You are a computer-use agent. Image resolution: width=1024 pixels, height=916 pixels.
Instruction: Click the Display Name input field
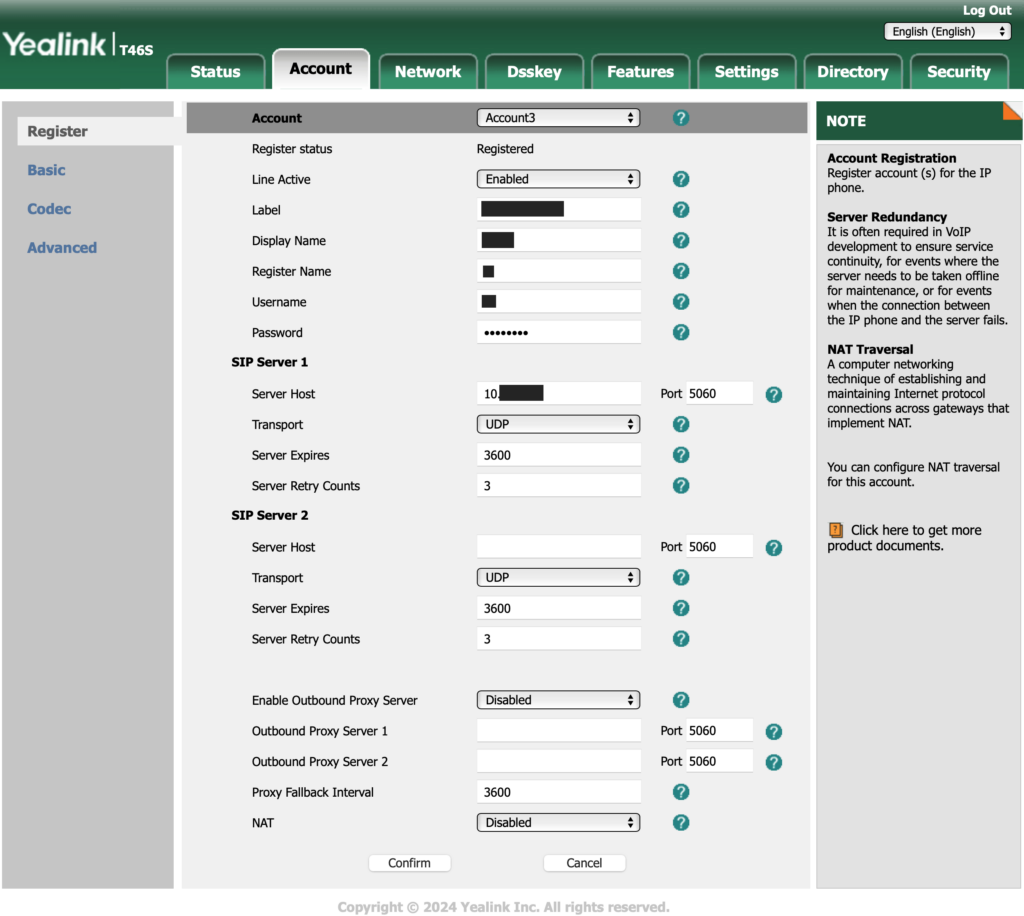558,240
